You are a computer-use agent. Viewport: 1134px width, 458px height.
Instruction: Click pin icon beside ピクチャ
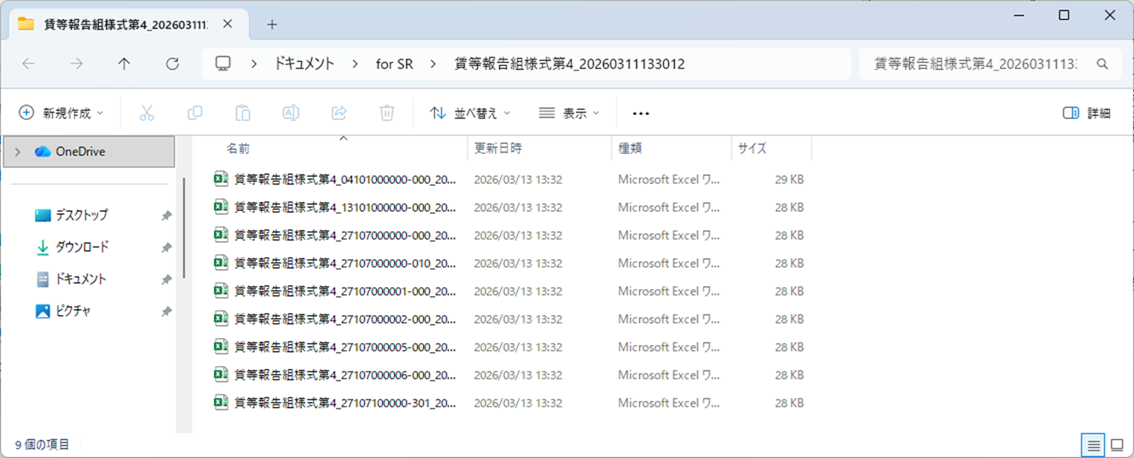click(x=166, y=311)
